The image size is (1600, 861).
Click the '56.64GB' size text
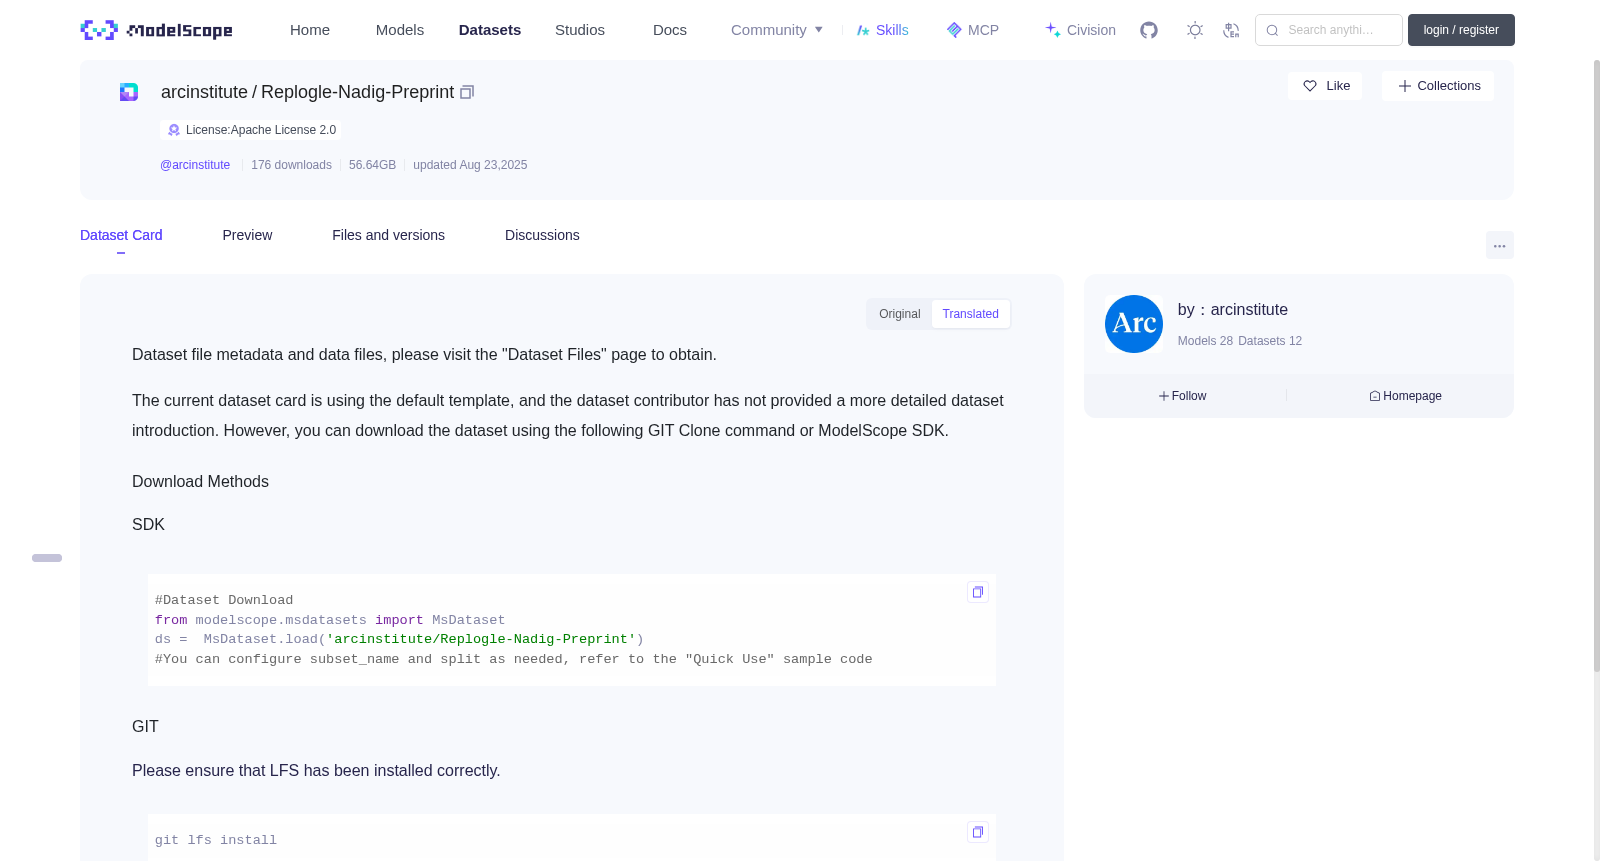(x=372, y=165)
